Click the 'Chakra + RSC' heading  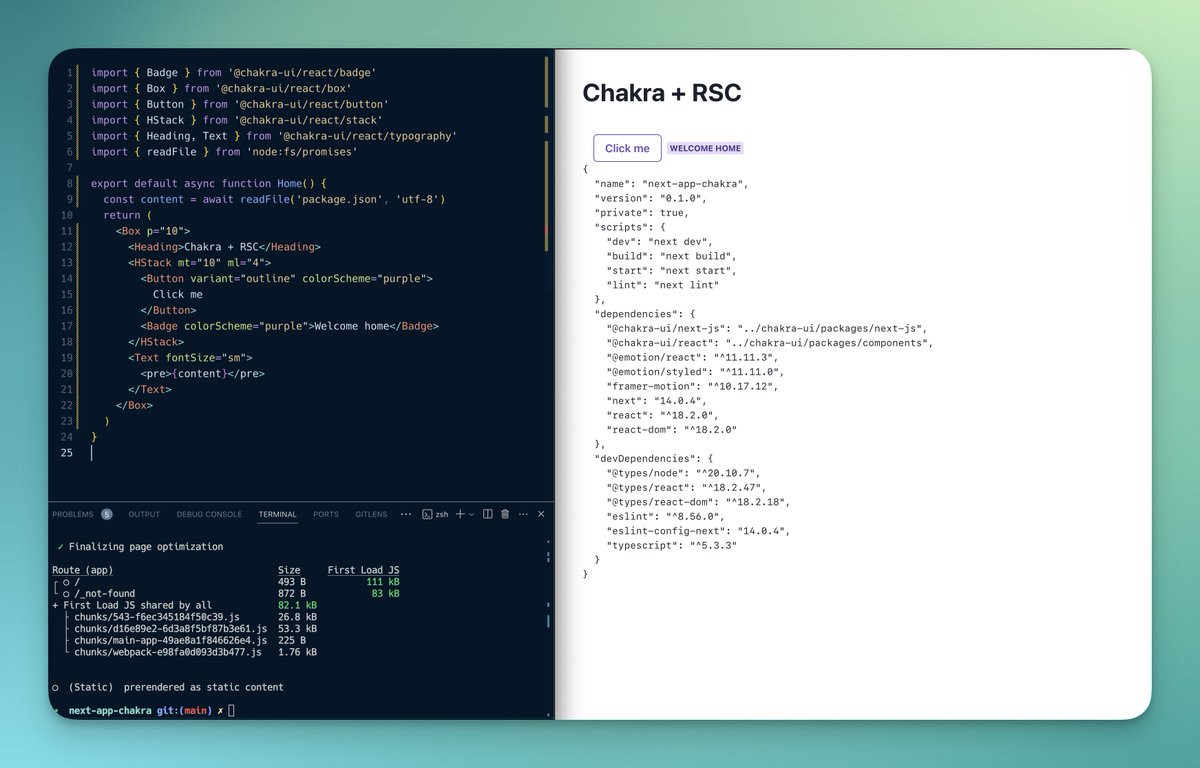point(662,93)
